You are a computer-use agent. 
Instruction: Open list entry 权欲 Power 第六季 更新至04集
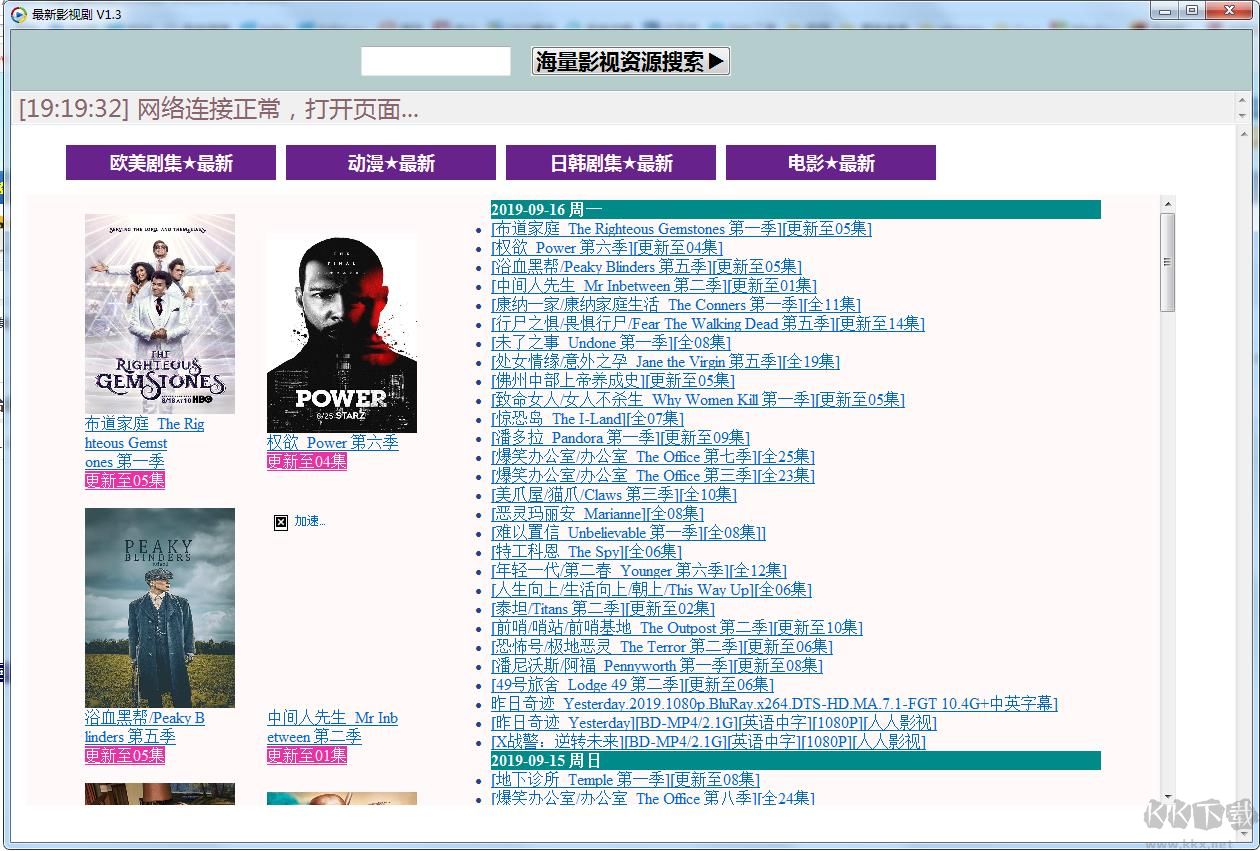click(x=607, y=248)
